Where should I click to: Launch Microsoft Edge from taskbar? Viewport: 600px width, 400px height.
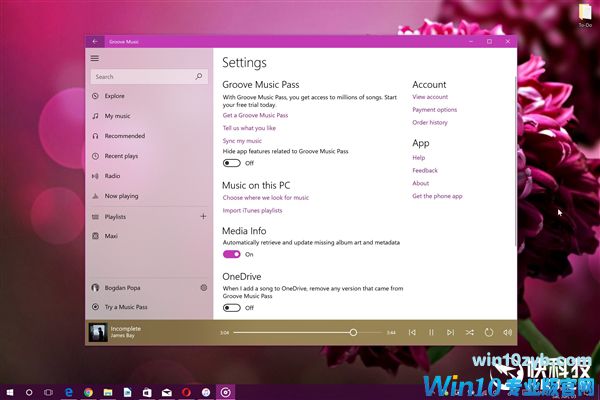click(x=69, y=392)
